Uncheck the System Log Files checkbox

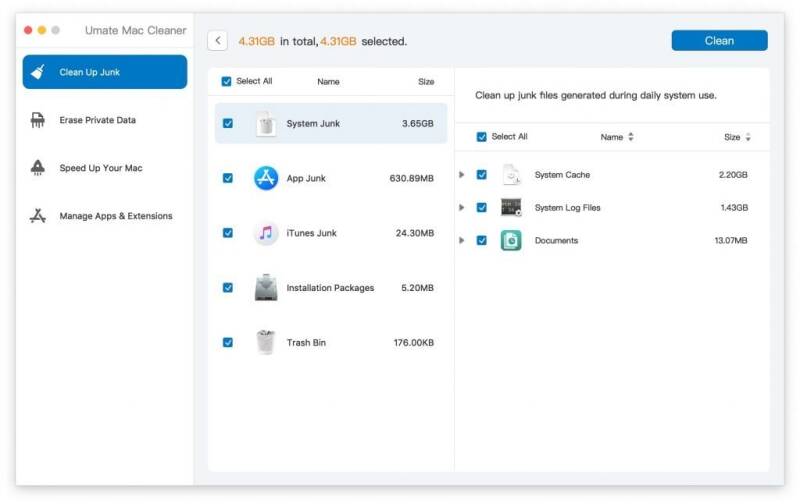482,208
